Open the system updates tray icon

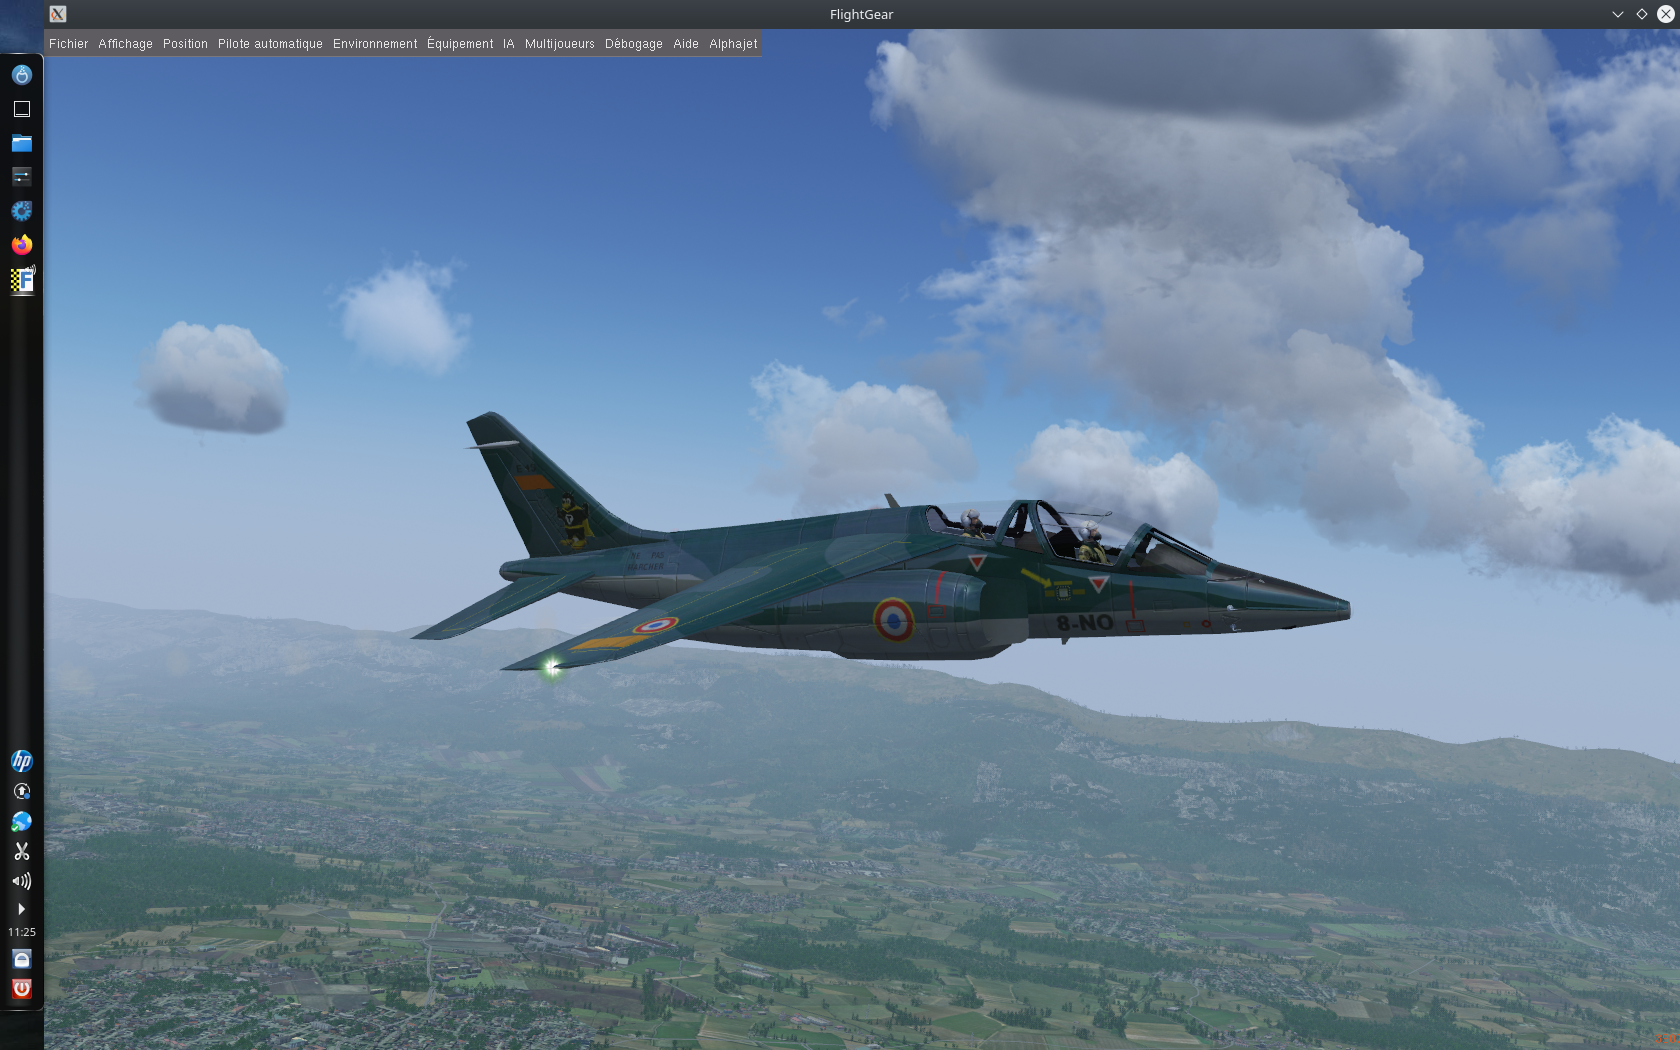coord(22,791)
